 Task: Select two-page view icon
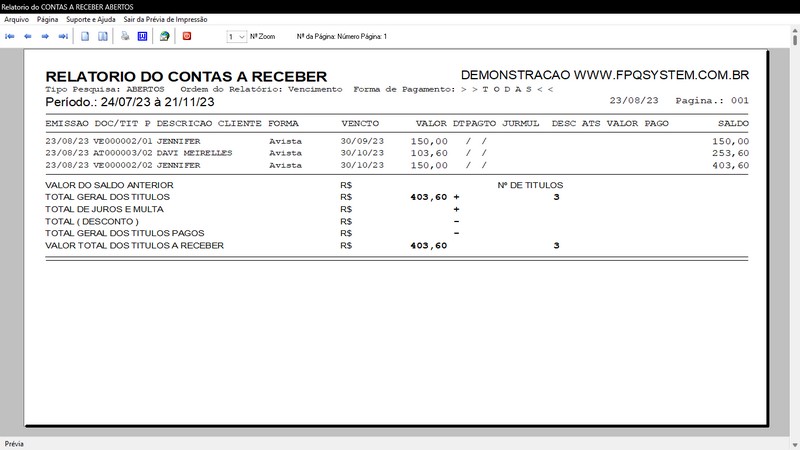(x=103, y=36)
